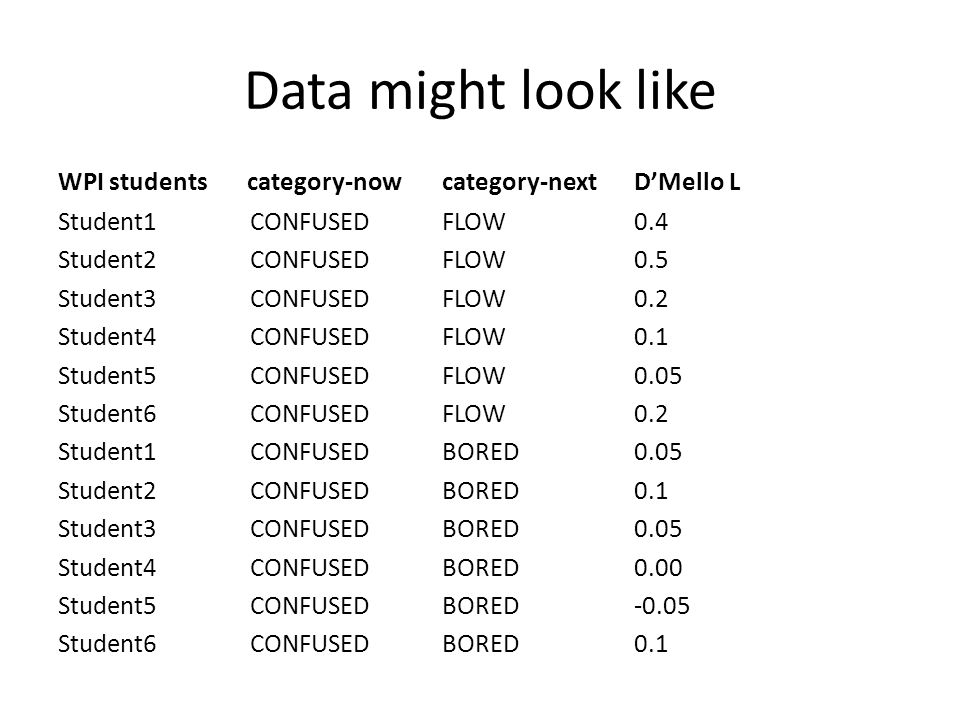Click FLOW in the first data row
The image size is (960, 720).
(474, 222)
